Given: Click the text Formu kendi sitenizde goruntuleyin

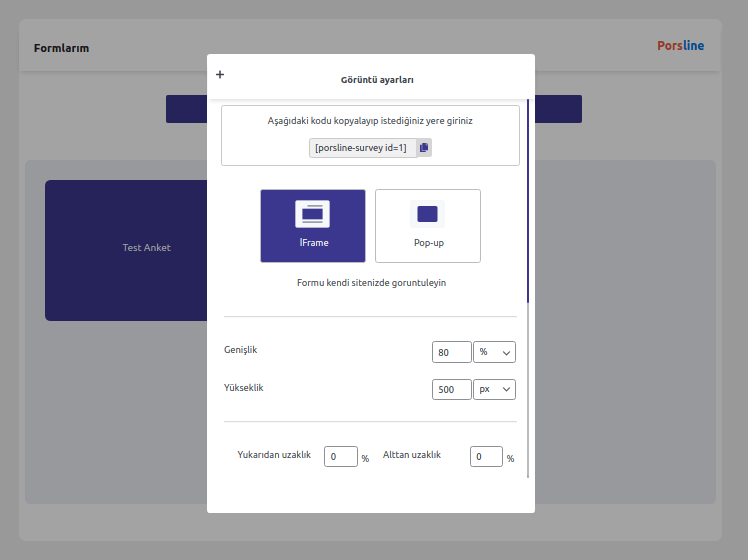Looking at the screenshot, I should (371, 283).
